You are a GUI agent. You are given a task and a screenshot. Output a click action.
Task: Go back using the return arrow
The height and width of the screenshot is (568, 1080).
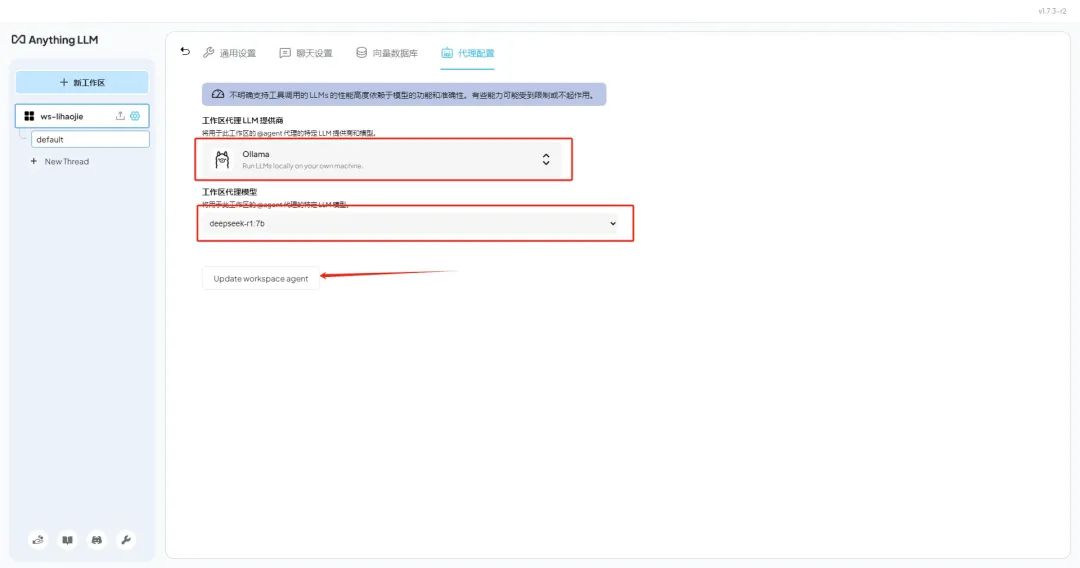point(185,51)
